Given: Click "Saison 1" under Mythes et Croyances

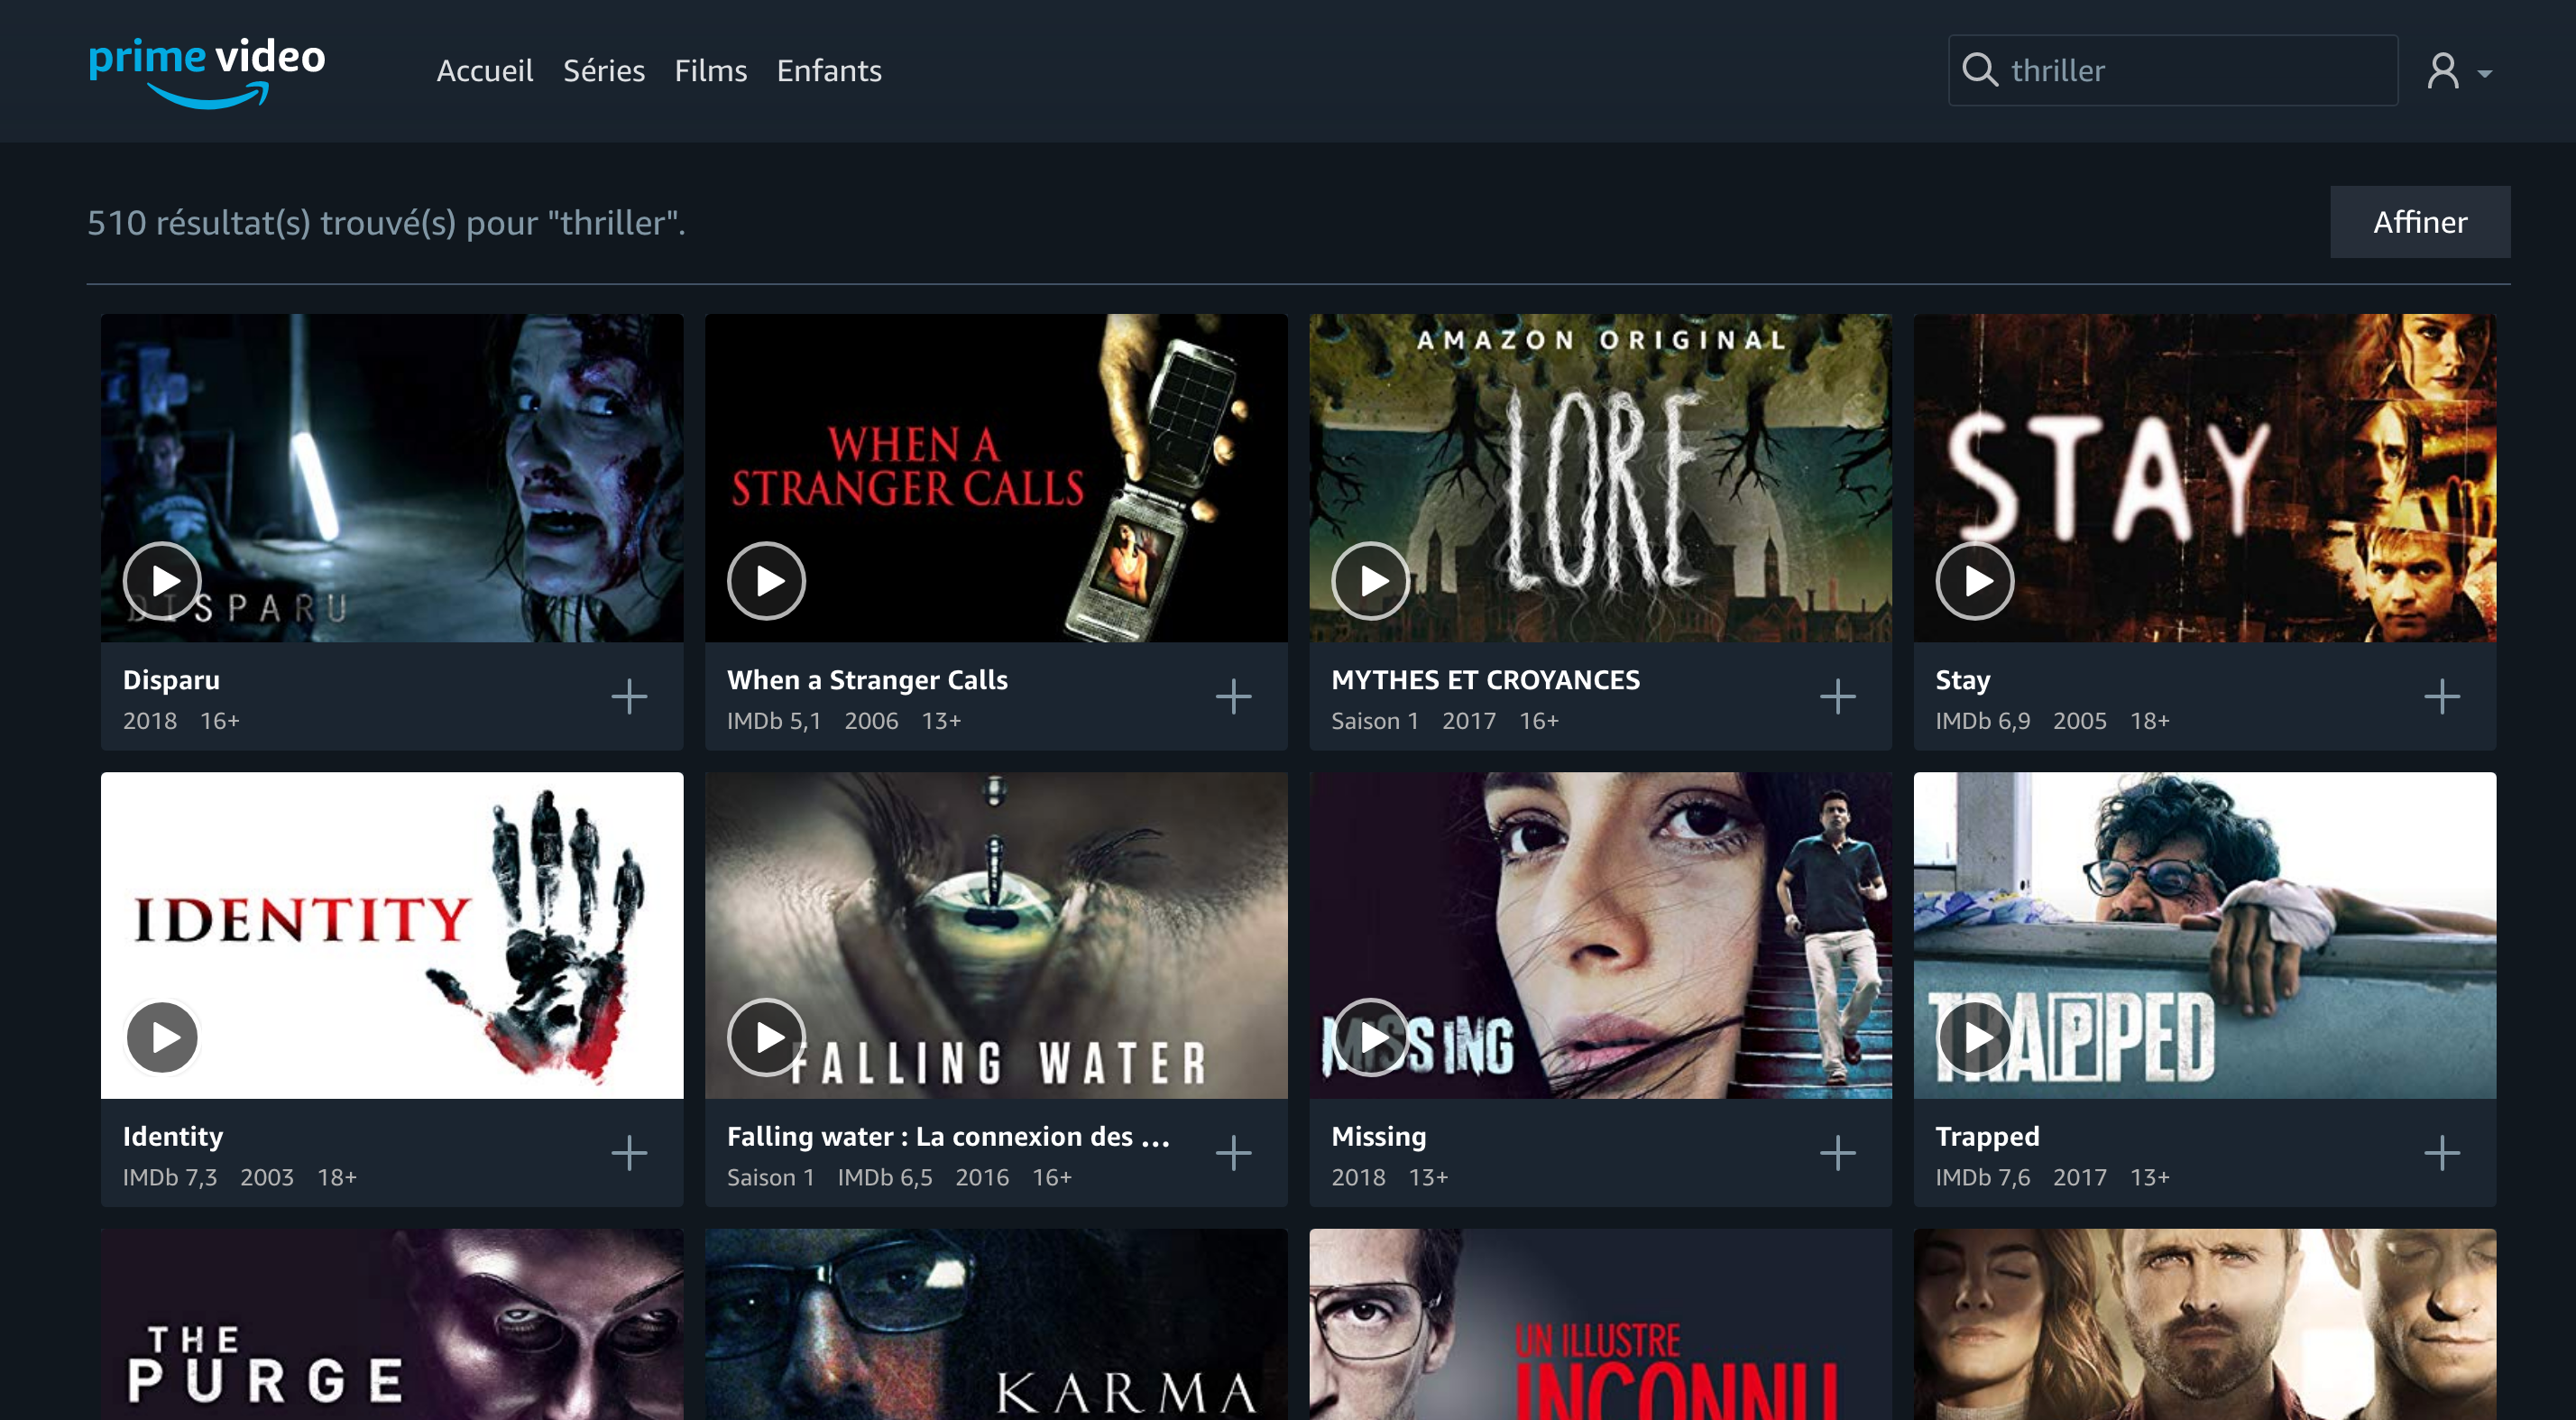Looking at the screenshot, I should tap(1375, 721).
